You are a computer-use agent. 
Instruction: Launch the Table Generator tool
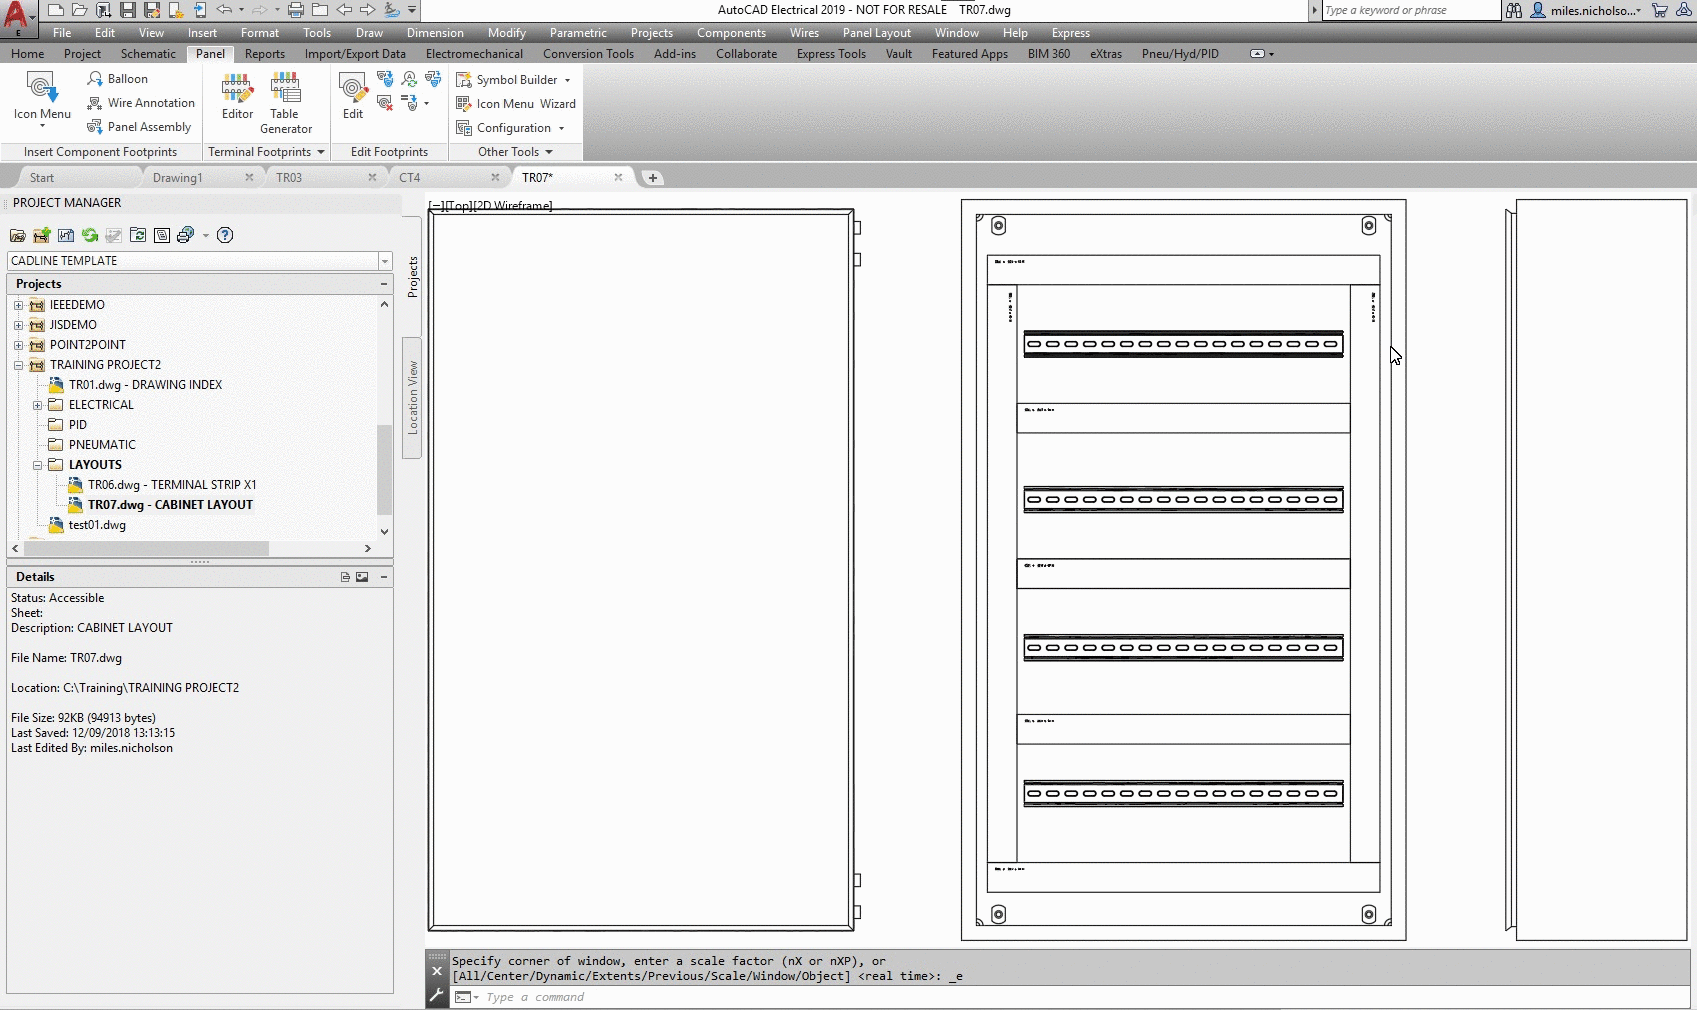[286, 101]
